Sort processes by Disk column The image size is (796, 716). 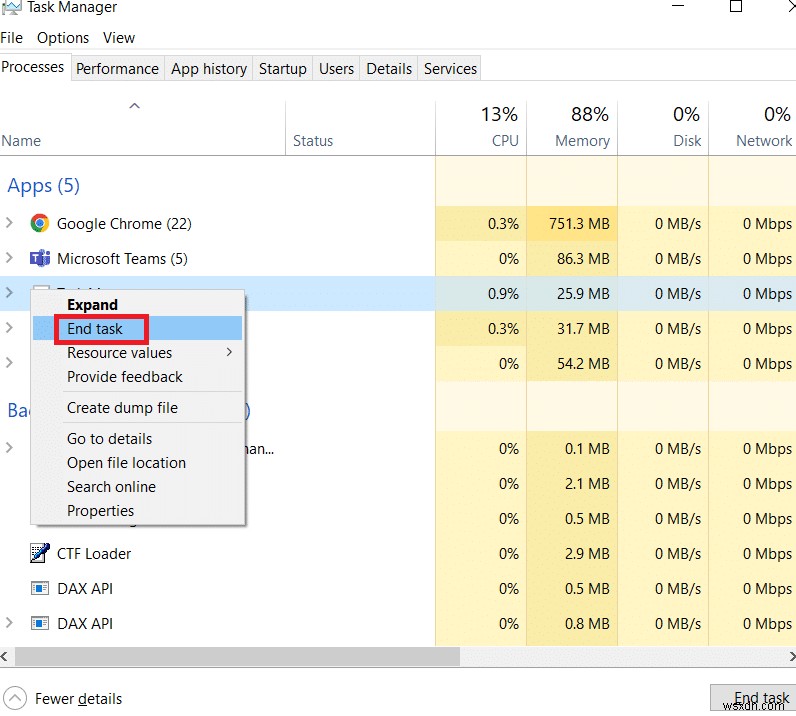coord(663,127)
